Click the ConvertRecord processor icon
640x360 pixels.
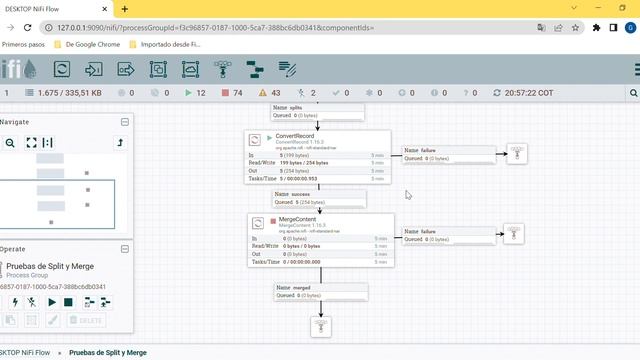point(255,140)
